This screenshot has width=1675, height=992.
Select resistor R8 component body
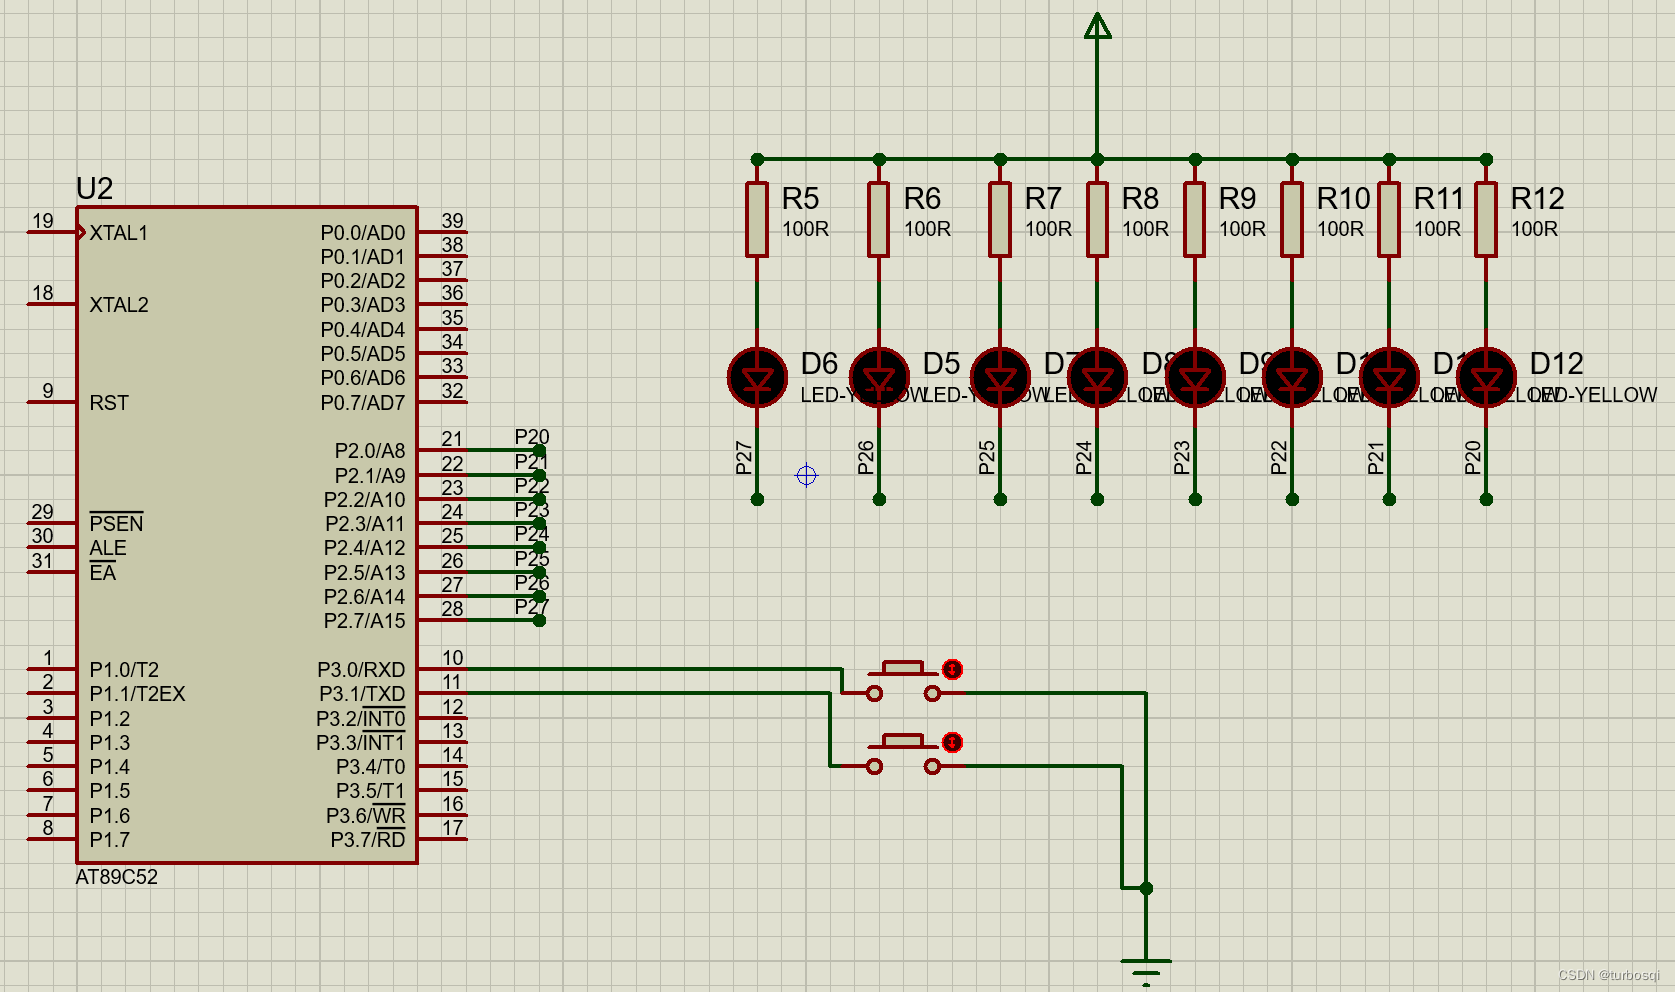1097,219
